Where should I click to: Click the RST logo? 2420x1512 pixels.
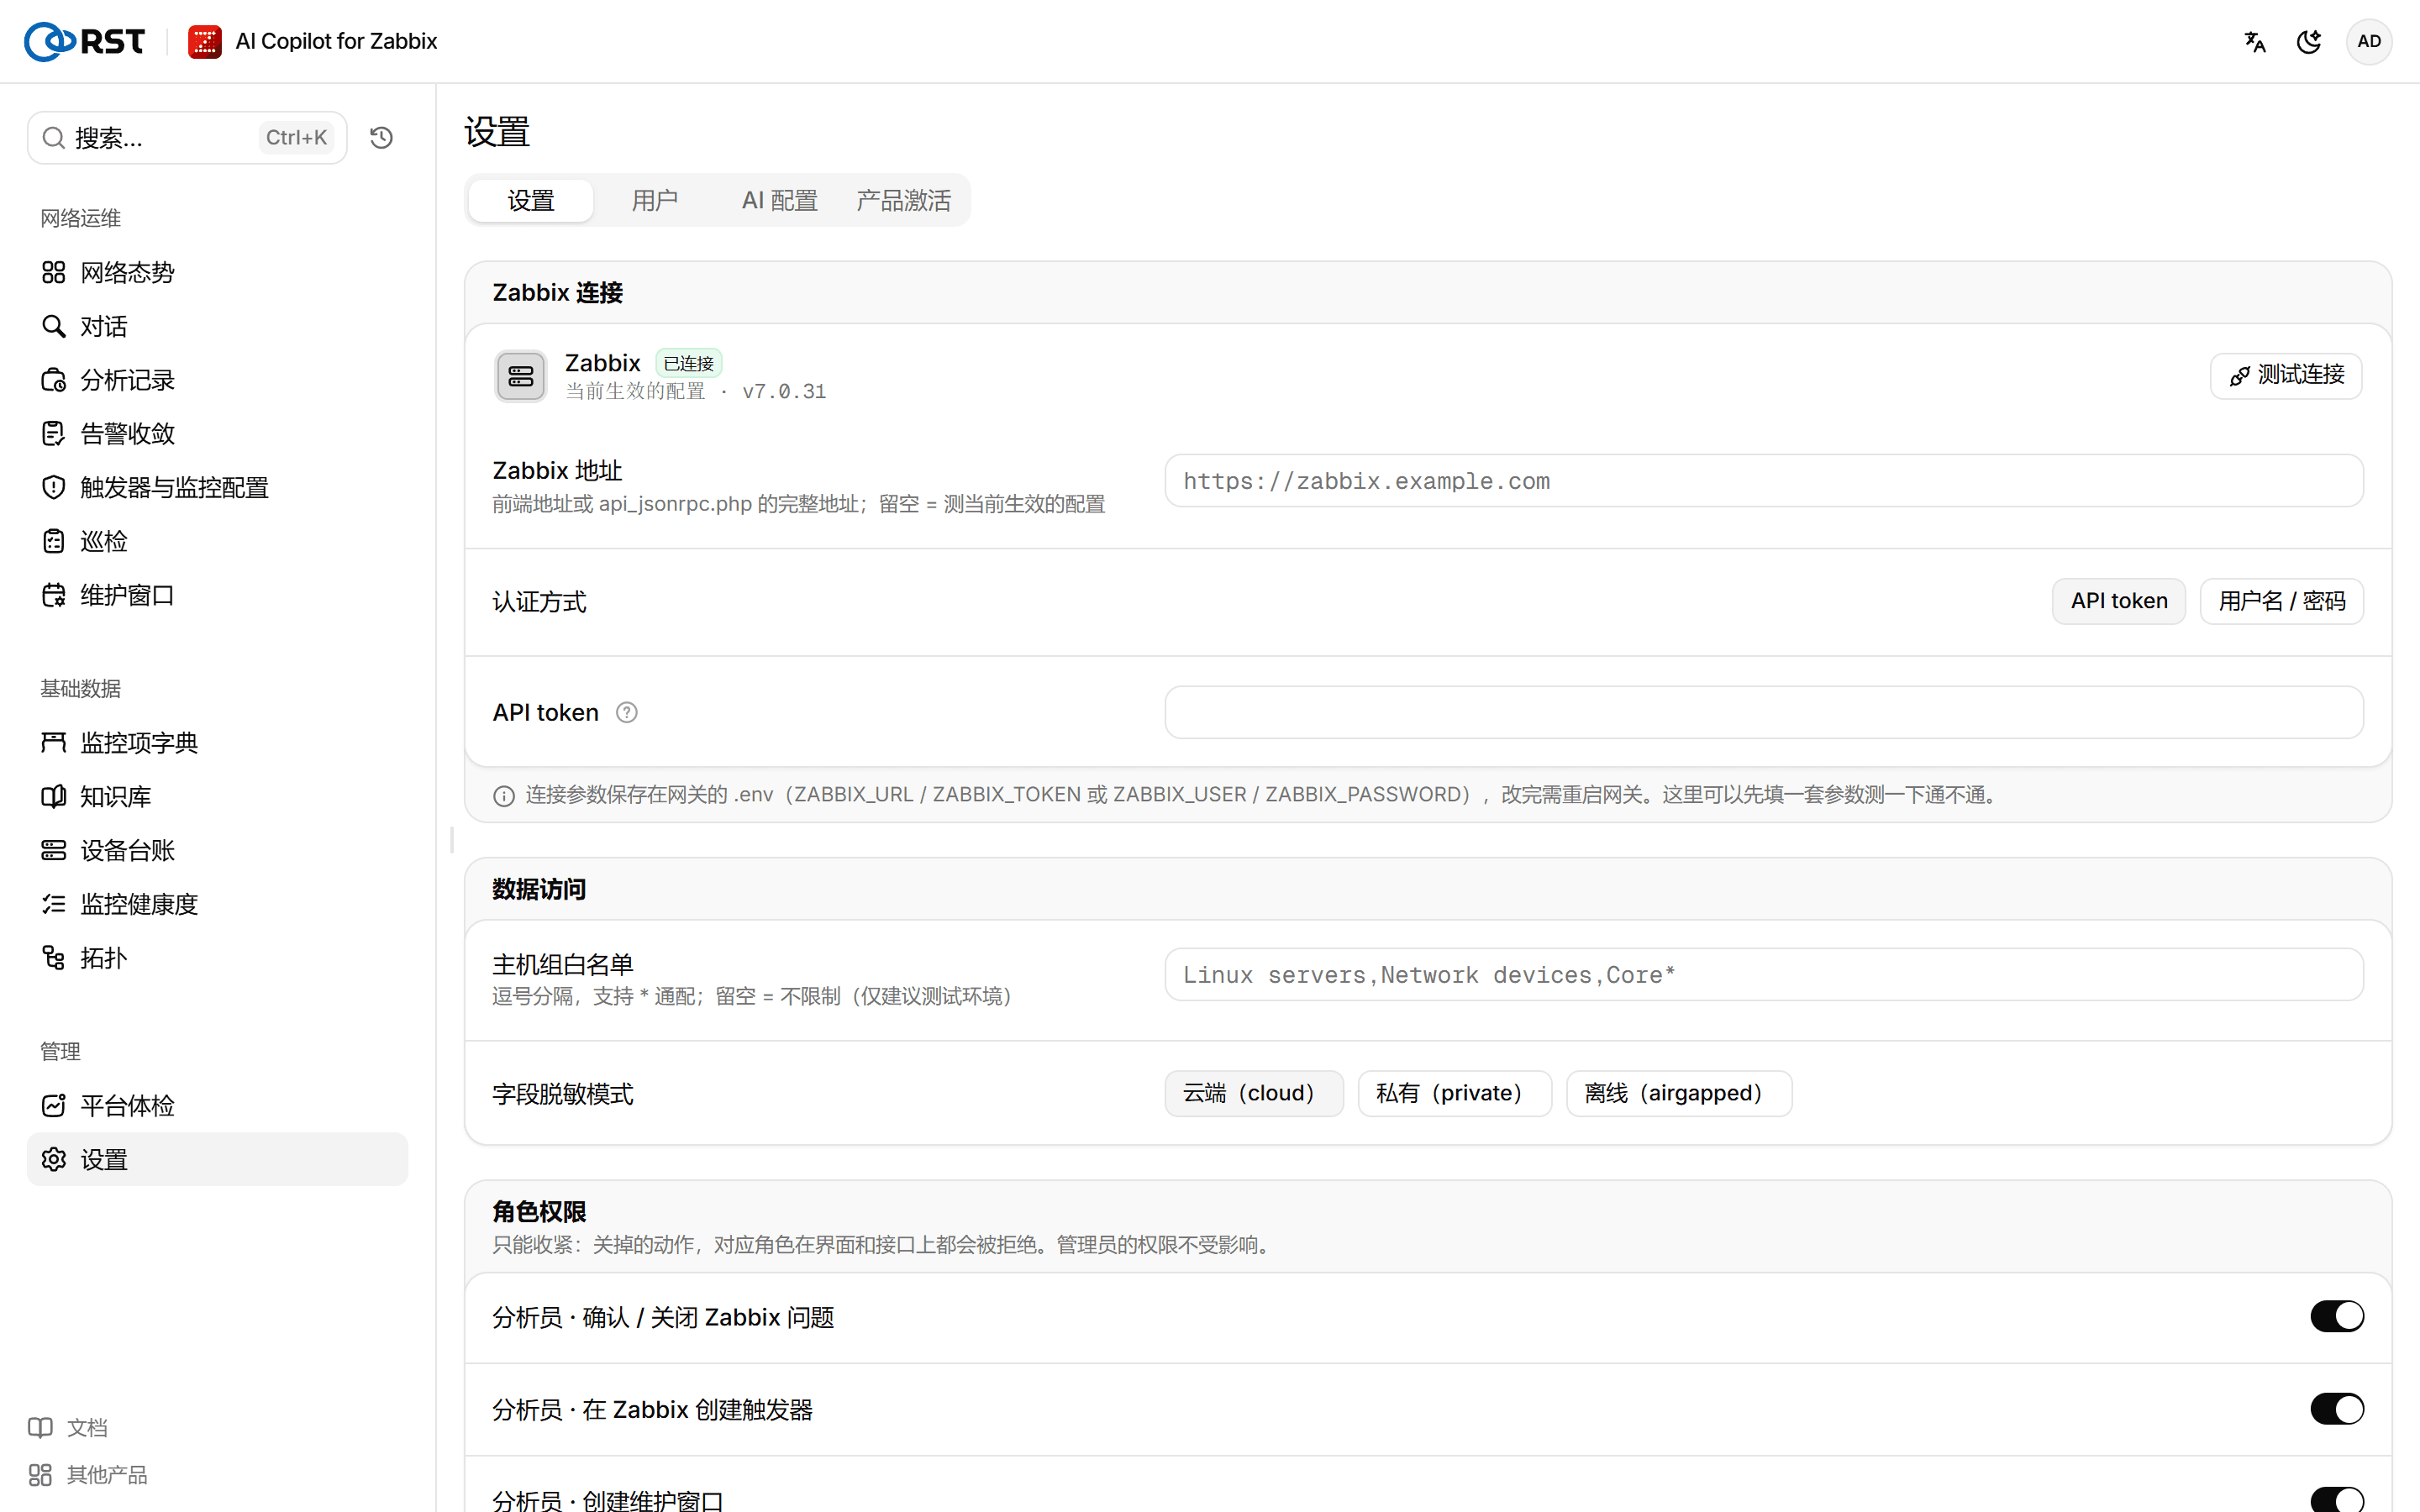(x=84, y=41)
